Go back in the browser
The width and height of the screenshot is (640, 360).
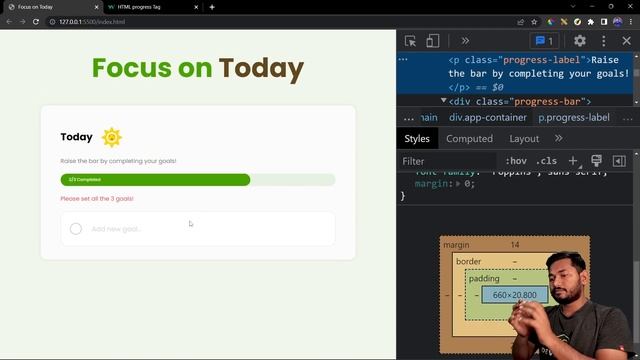tap(9, 22)
